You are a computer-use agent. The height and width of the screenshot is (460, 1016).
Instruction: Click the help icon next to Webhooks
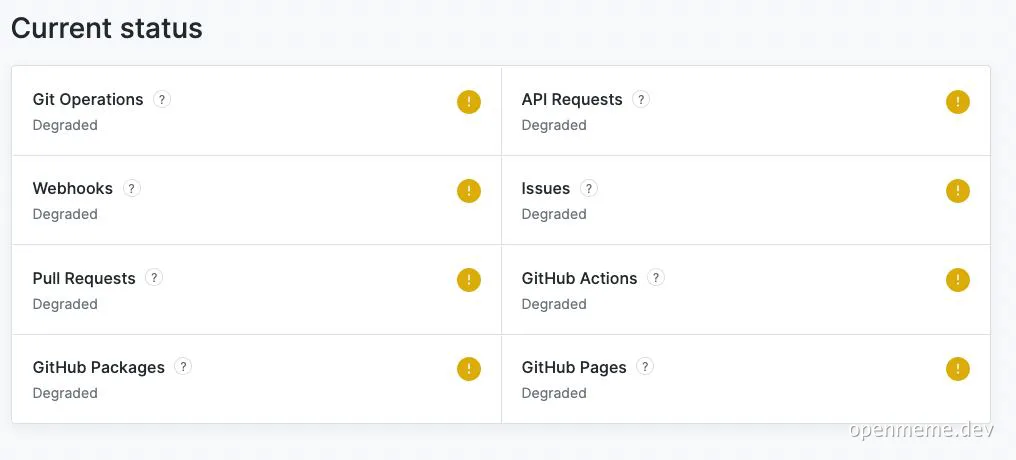click(132, 189)
